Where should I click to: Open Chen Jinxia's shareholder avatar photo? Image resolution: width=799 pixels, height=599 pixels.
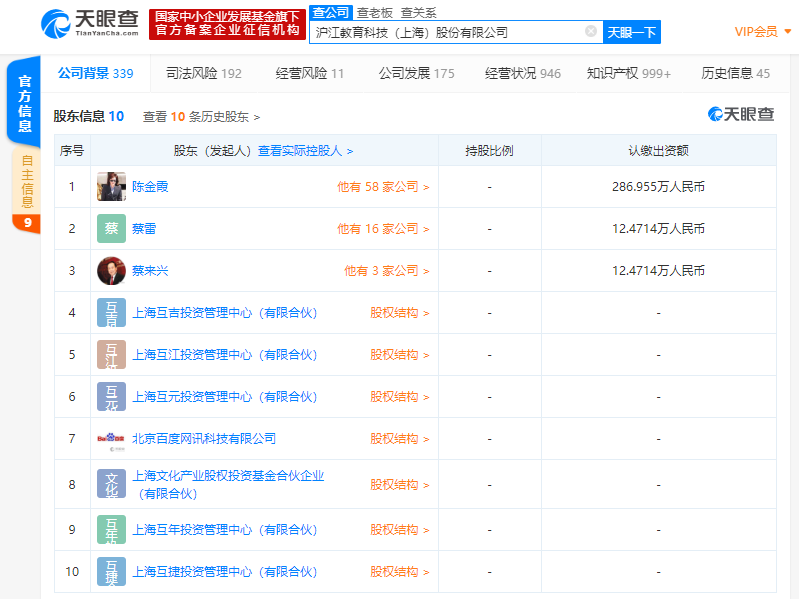coord(111,186)
